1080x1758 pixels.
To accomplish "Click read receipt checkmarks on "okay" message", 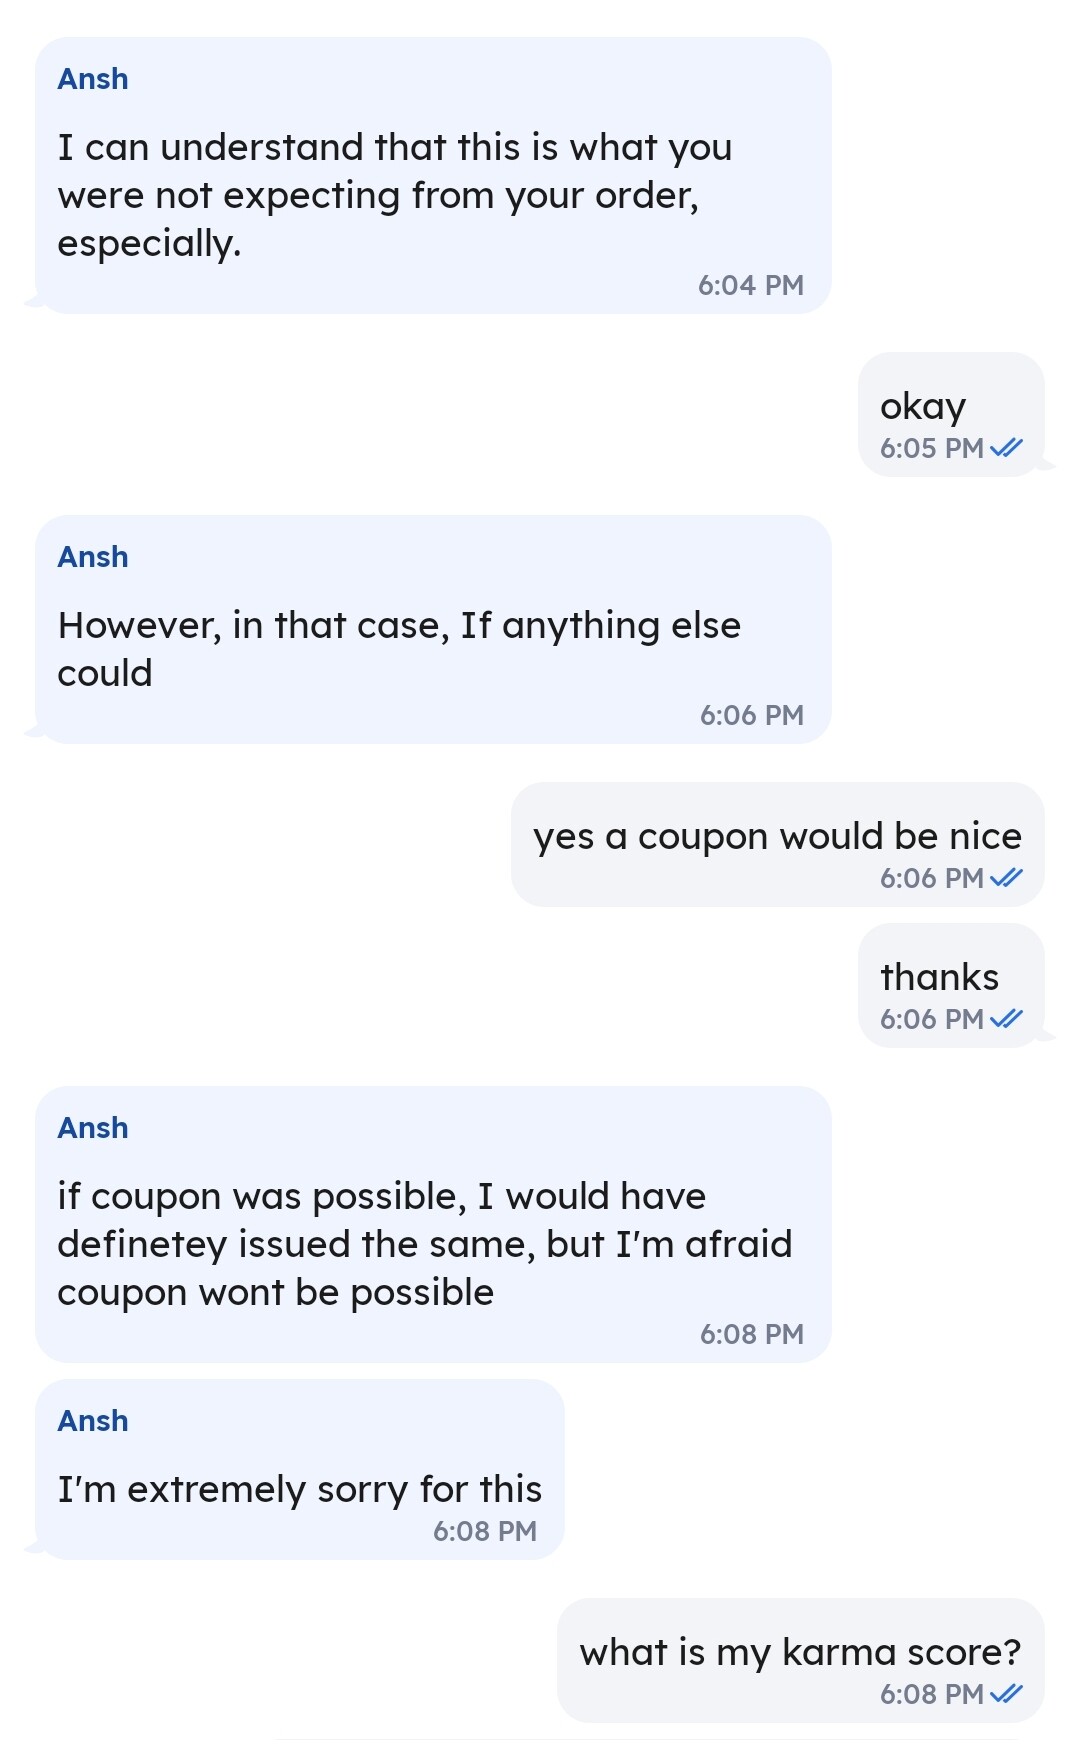I will pos(1006,448).
